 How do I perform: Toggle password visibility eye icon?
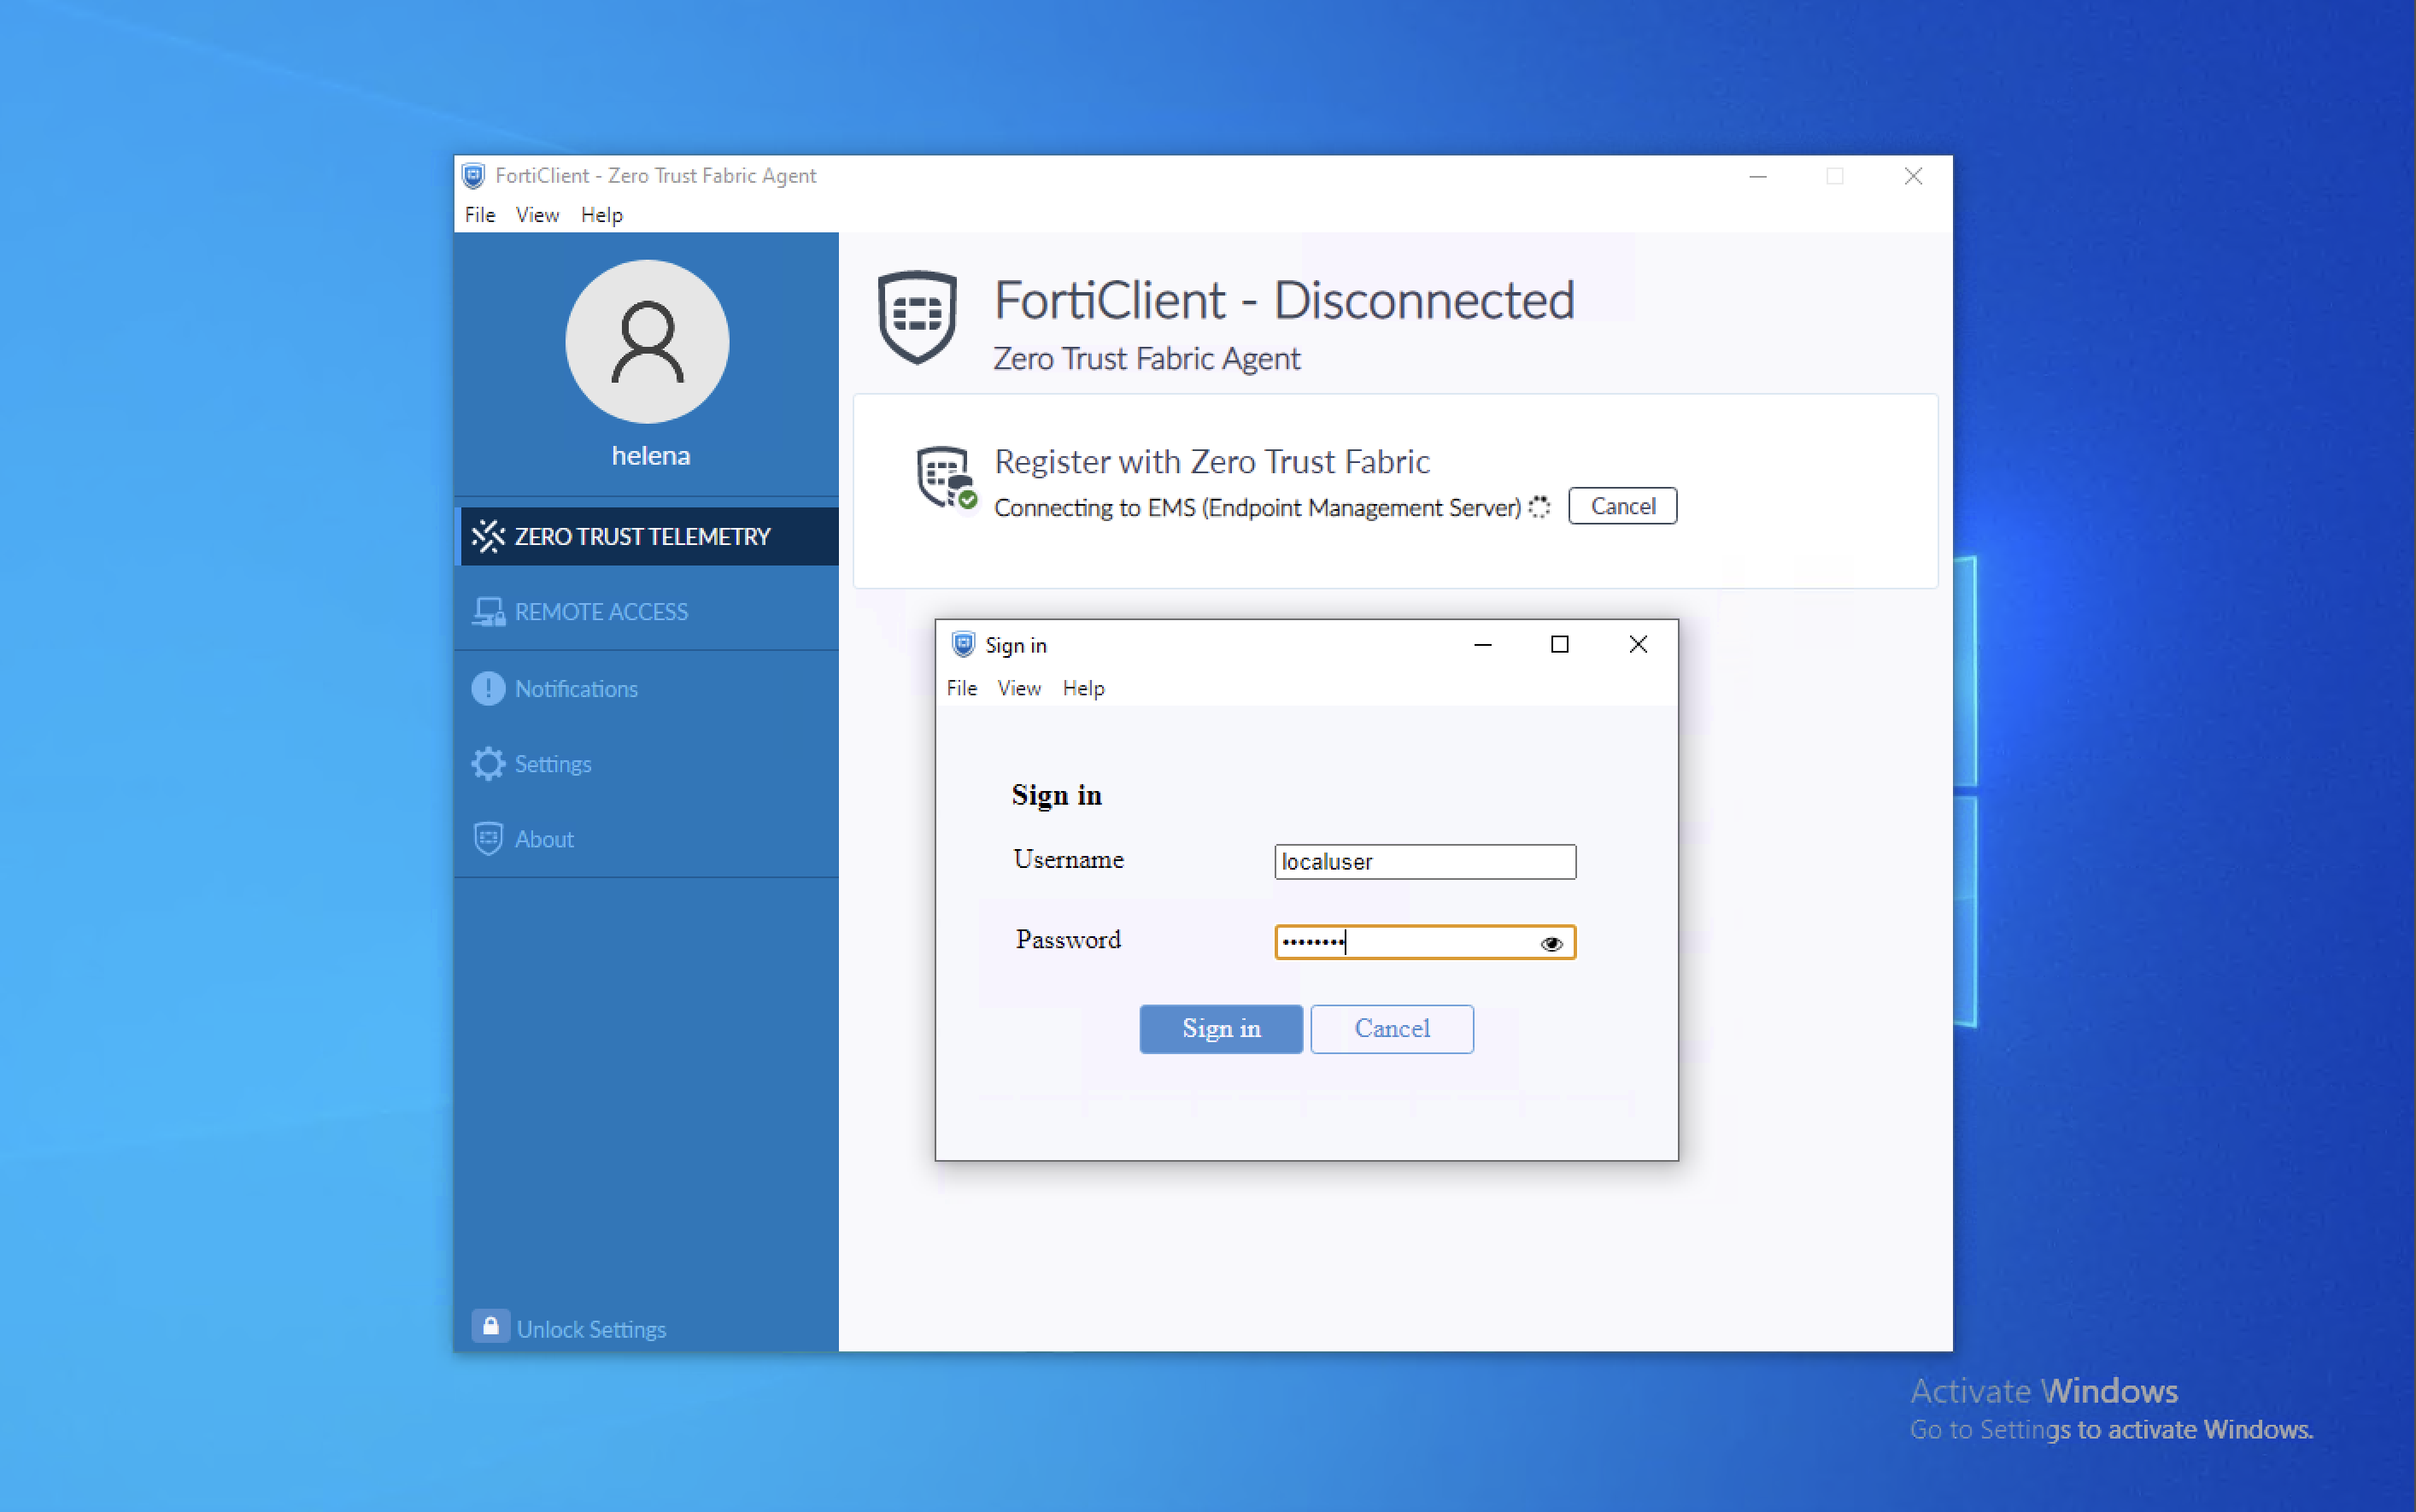pos(1551,943)
